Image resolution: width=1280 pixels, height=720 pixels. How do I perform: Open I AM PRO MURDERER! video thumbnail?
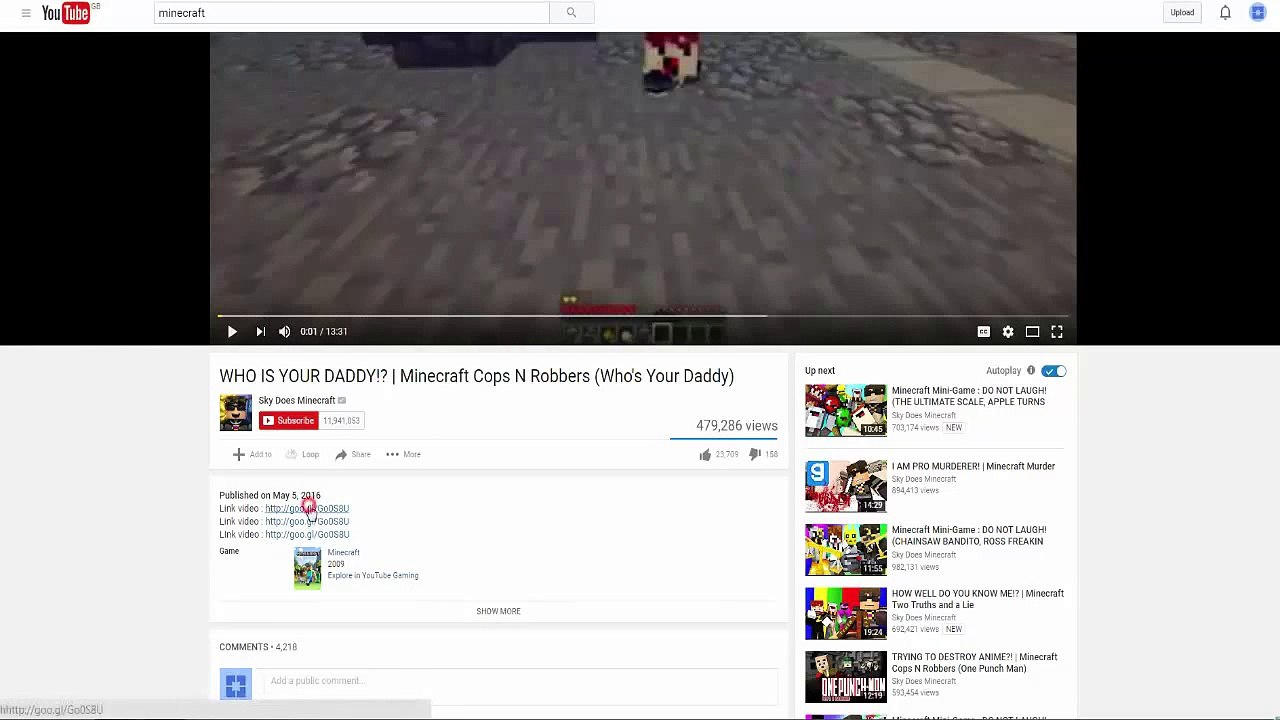pos(846,486)
